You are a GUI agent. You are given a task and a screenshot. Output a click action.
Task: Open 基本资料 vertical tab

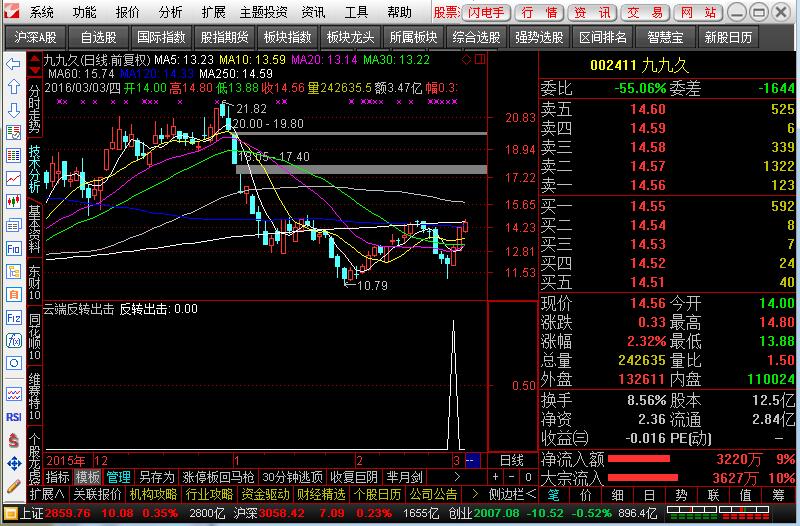click(34, 229)
